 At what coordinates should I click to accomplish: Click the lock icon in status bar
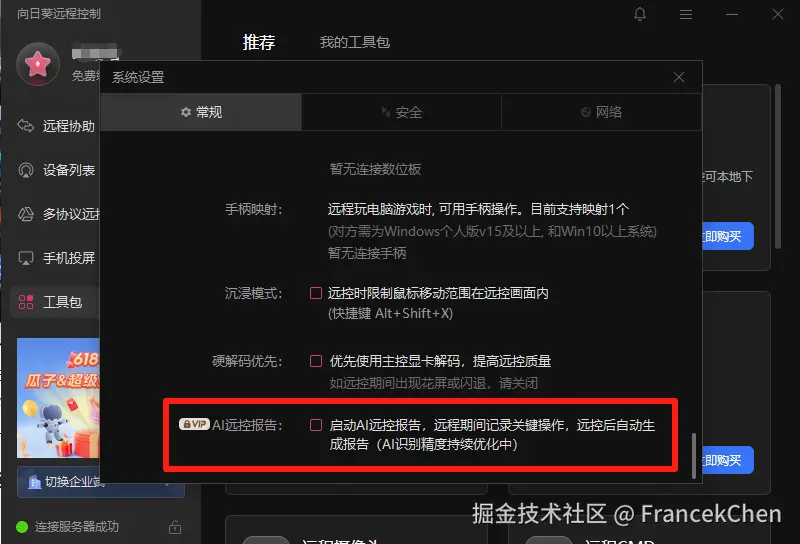tap(175, 527)
